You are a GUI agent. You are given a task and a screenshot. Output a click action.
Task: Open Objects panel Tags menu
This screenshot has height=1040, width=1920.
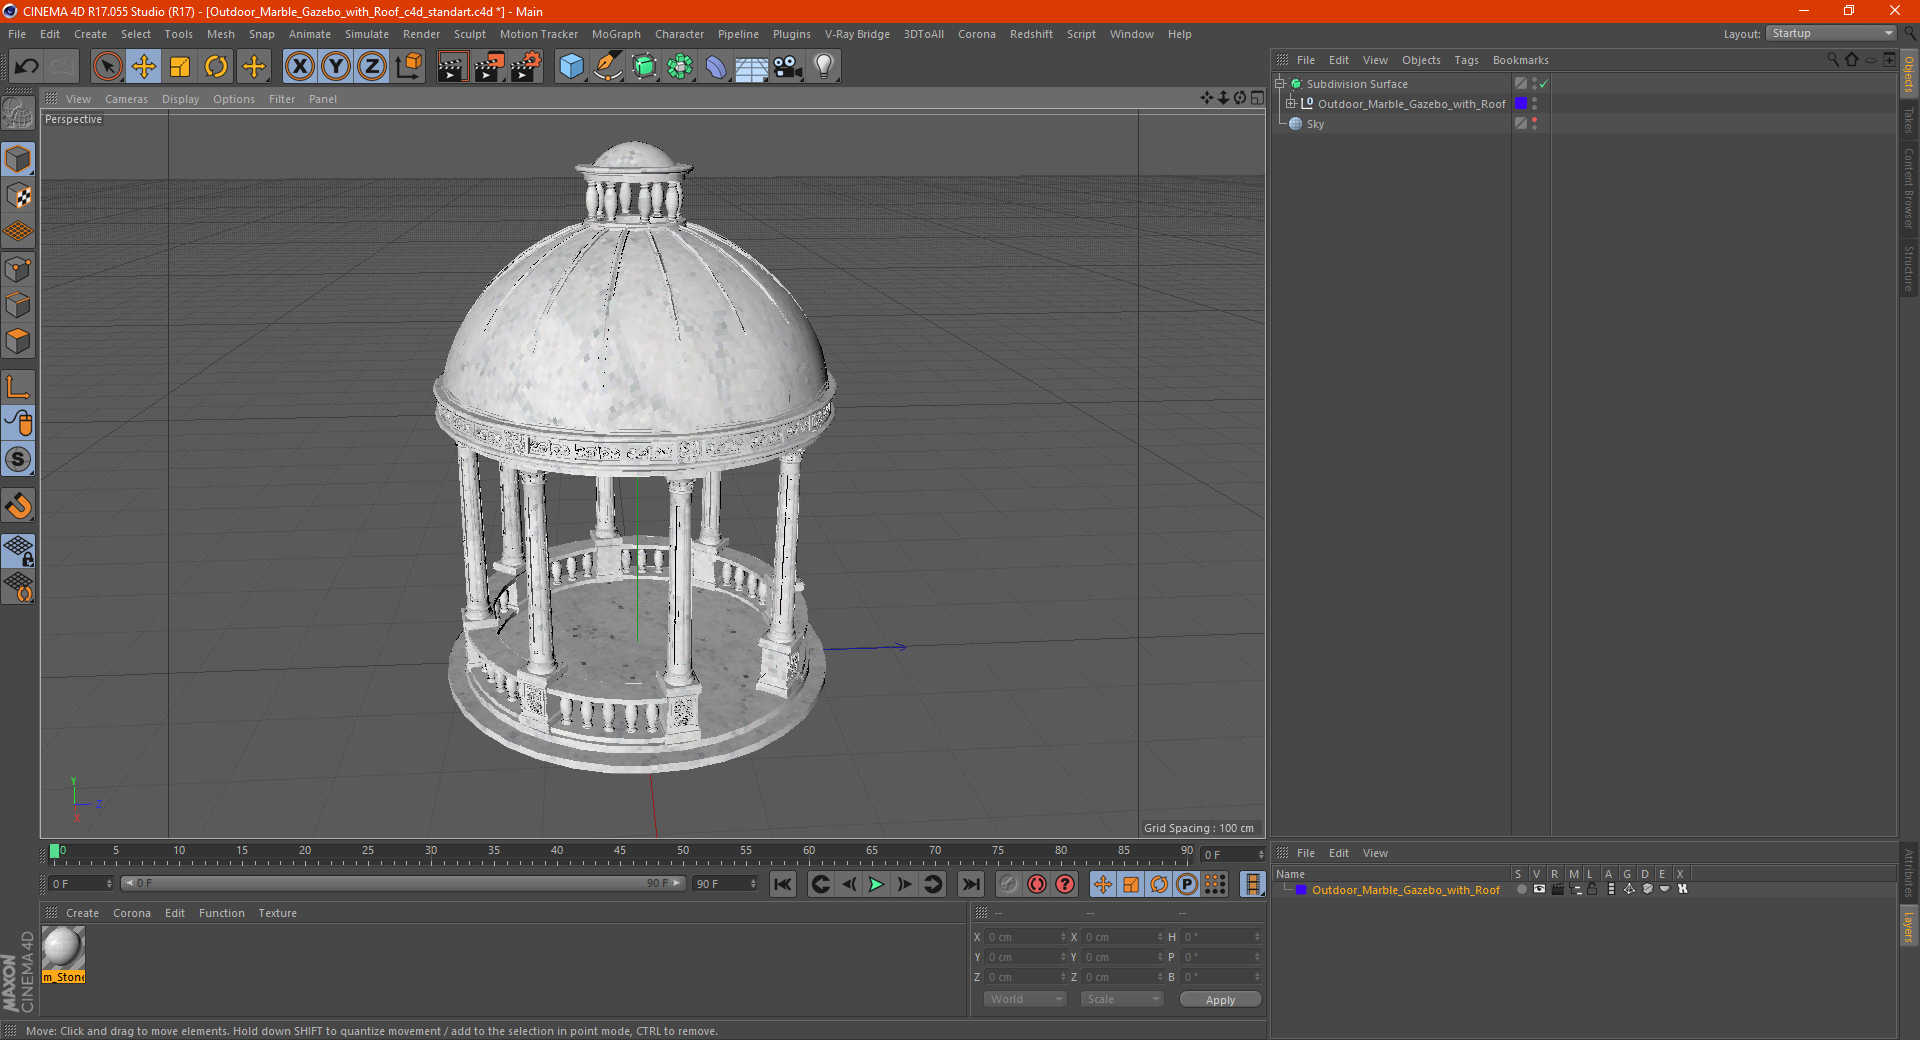pos(1466,60)
